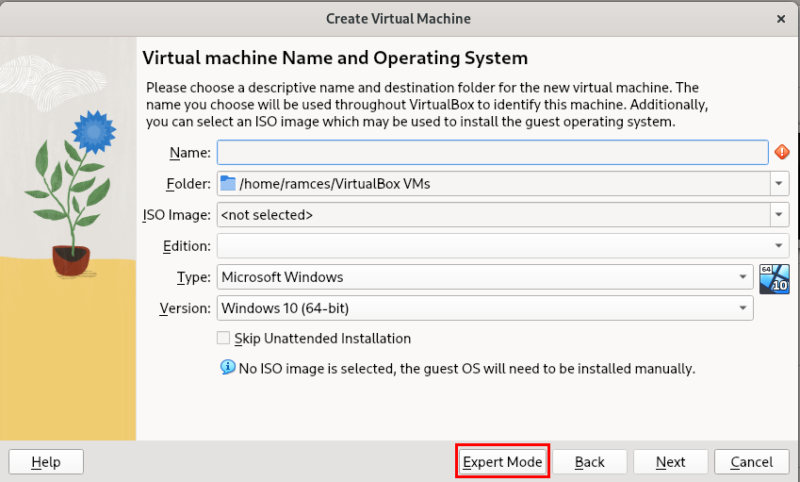The width and height of the screenshot is (800, 482).
Task: Click the Name: field label
Action: pos(190,153)
